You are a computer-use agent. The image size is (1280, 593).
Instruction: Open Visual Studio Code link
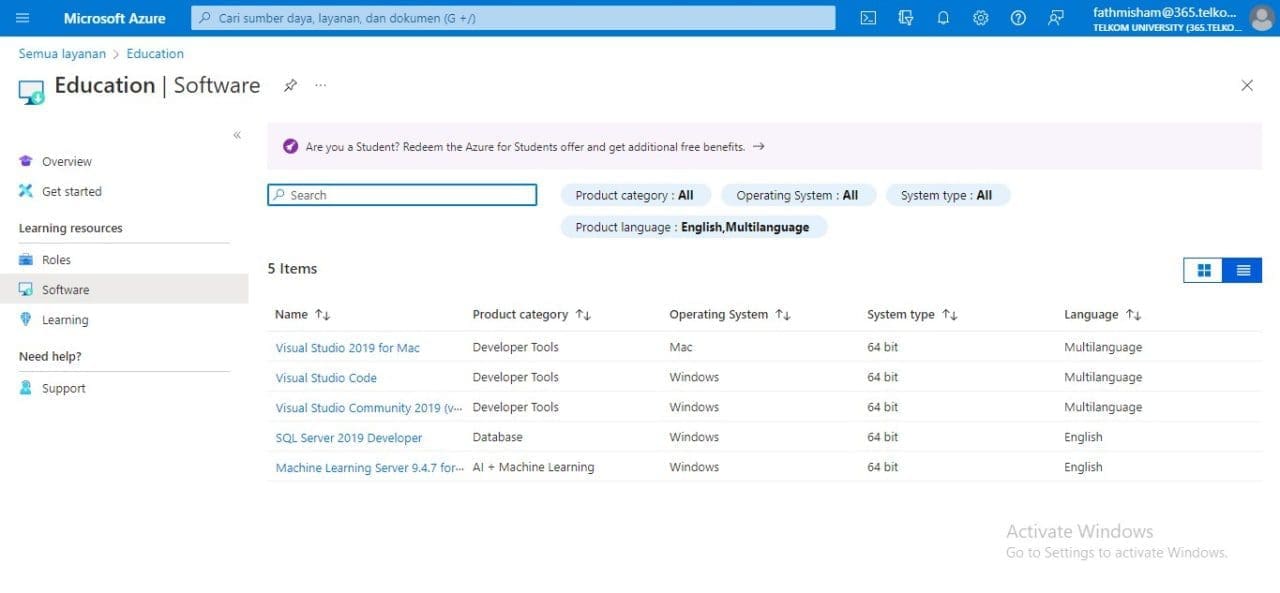point(326,378)
